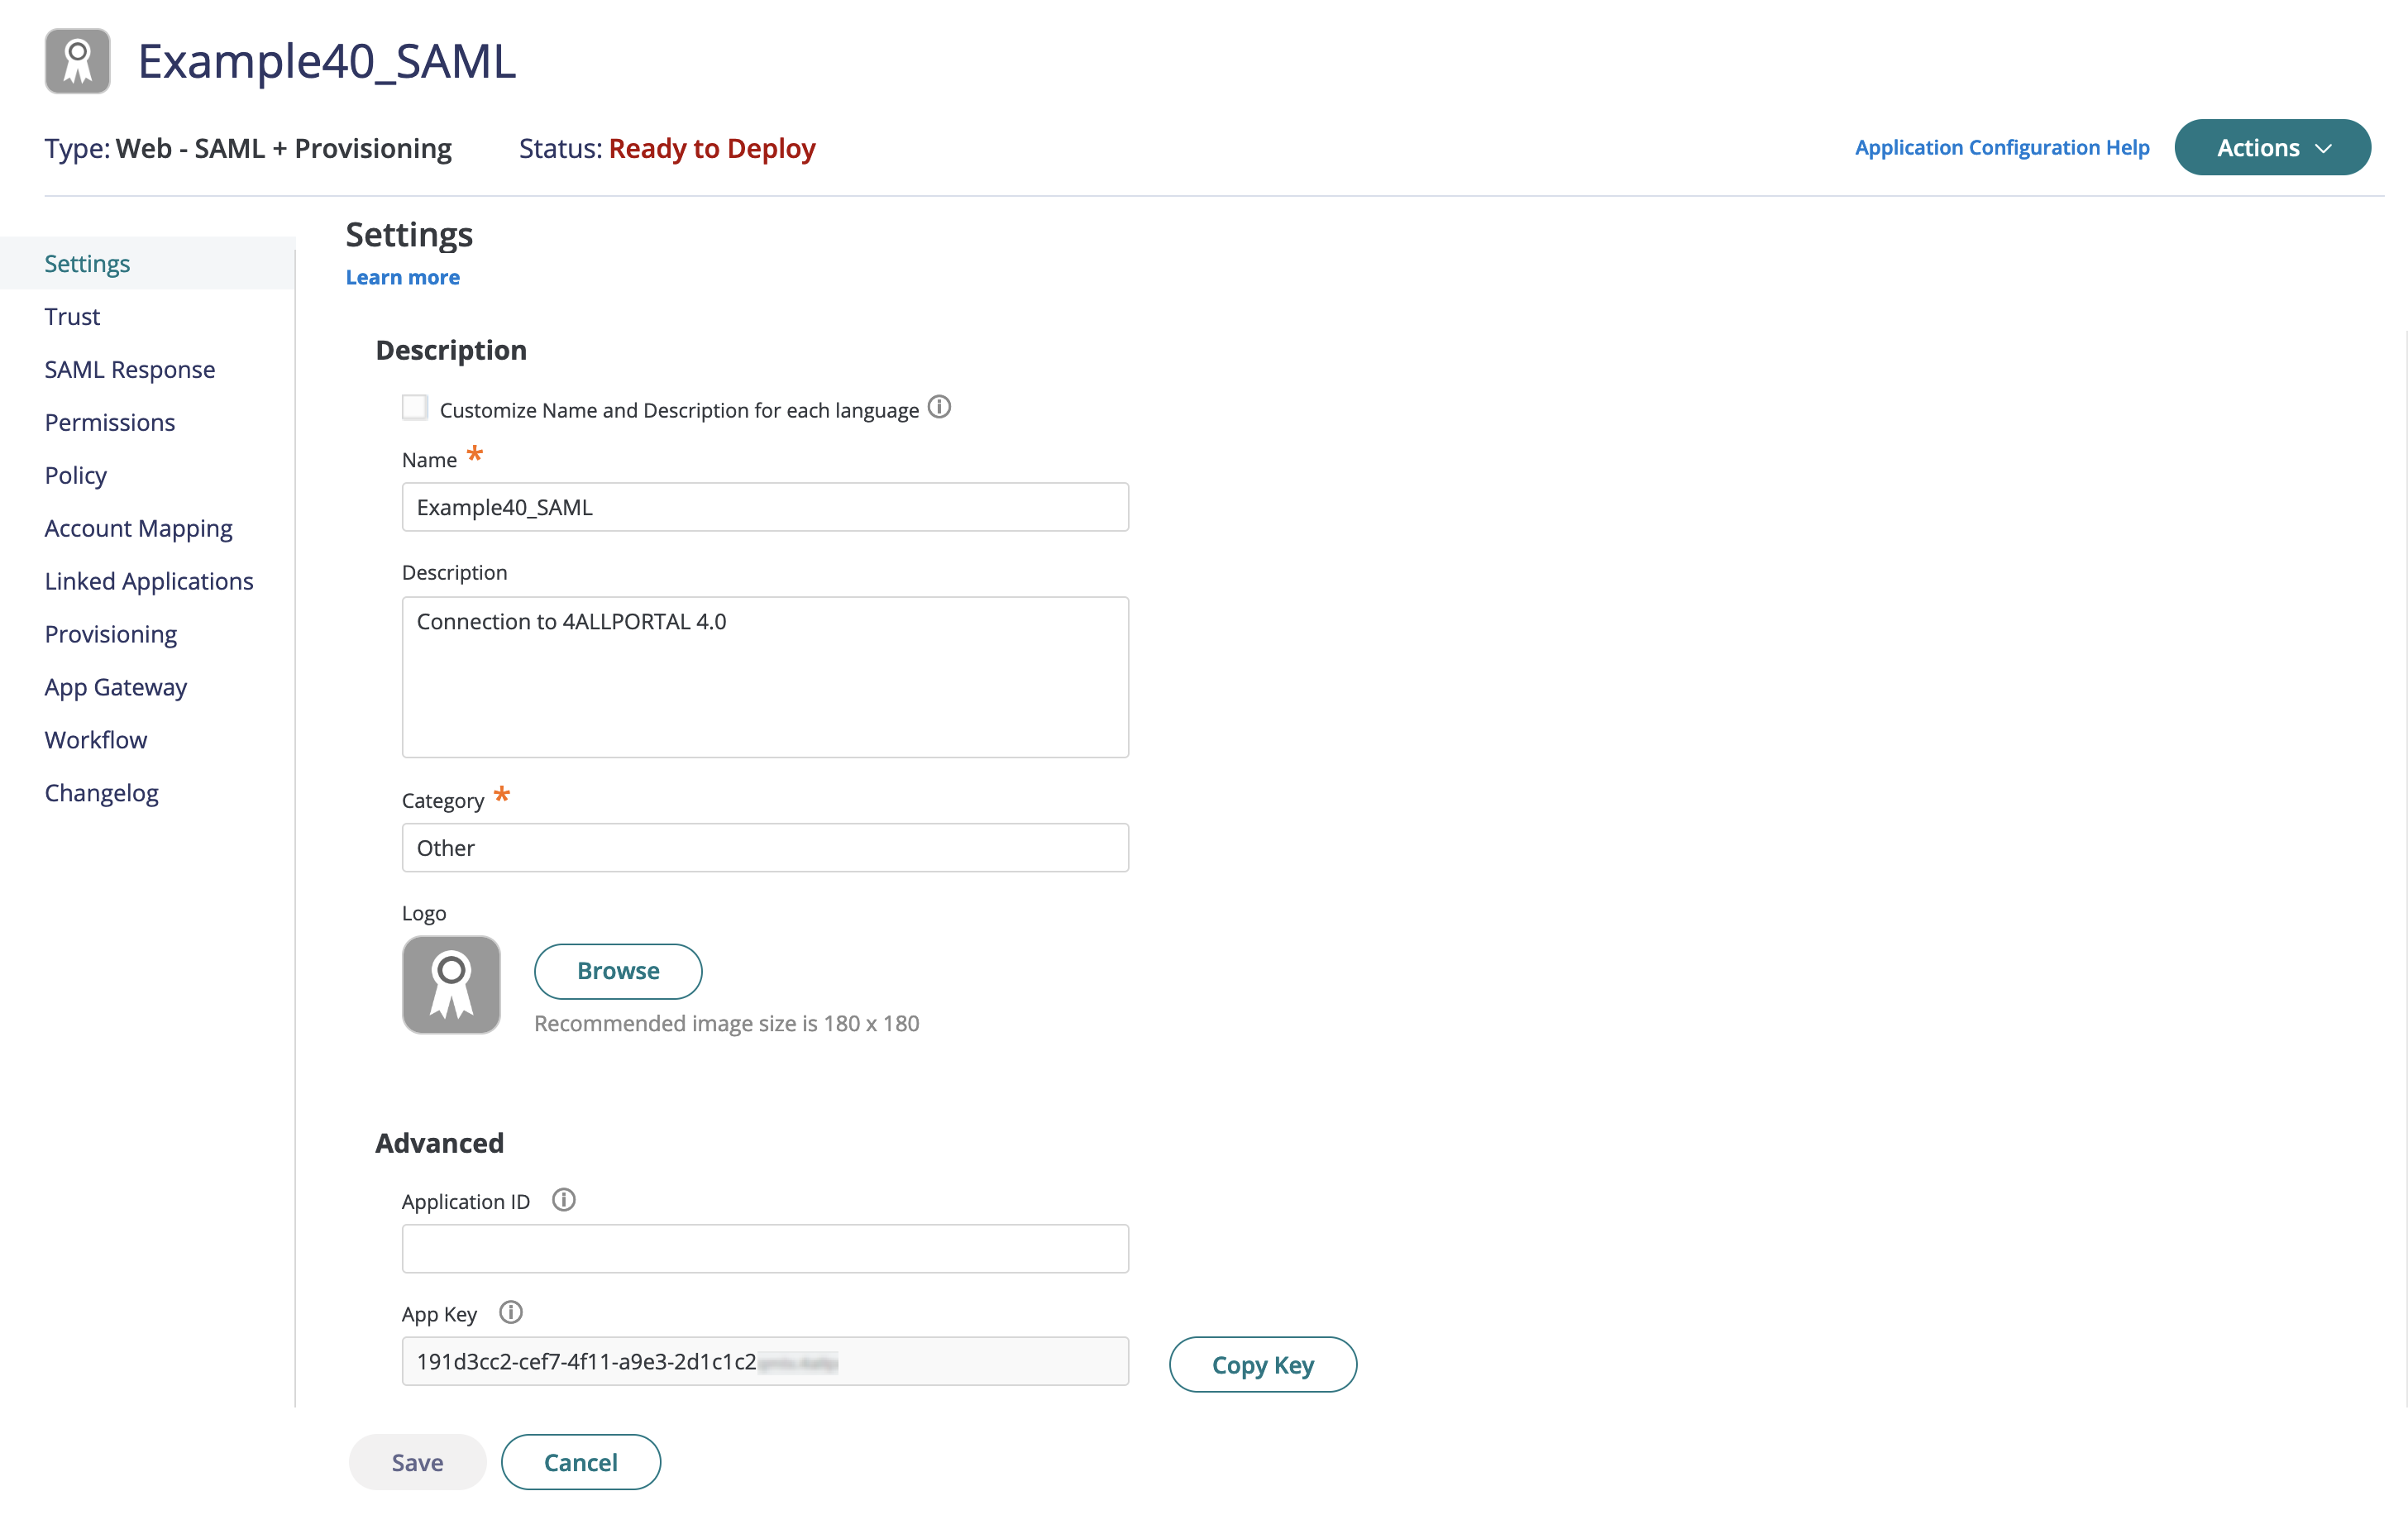2408x1515 pixels.
Task: Open the Changelog sidebar item
Action: (101, 793)
